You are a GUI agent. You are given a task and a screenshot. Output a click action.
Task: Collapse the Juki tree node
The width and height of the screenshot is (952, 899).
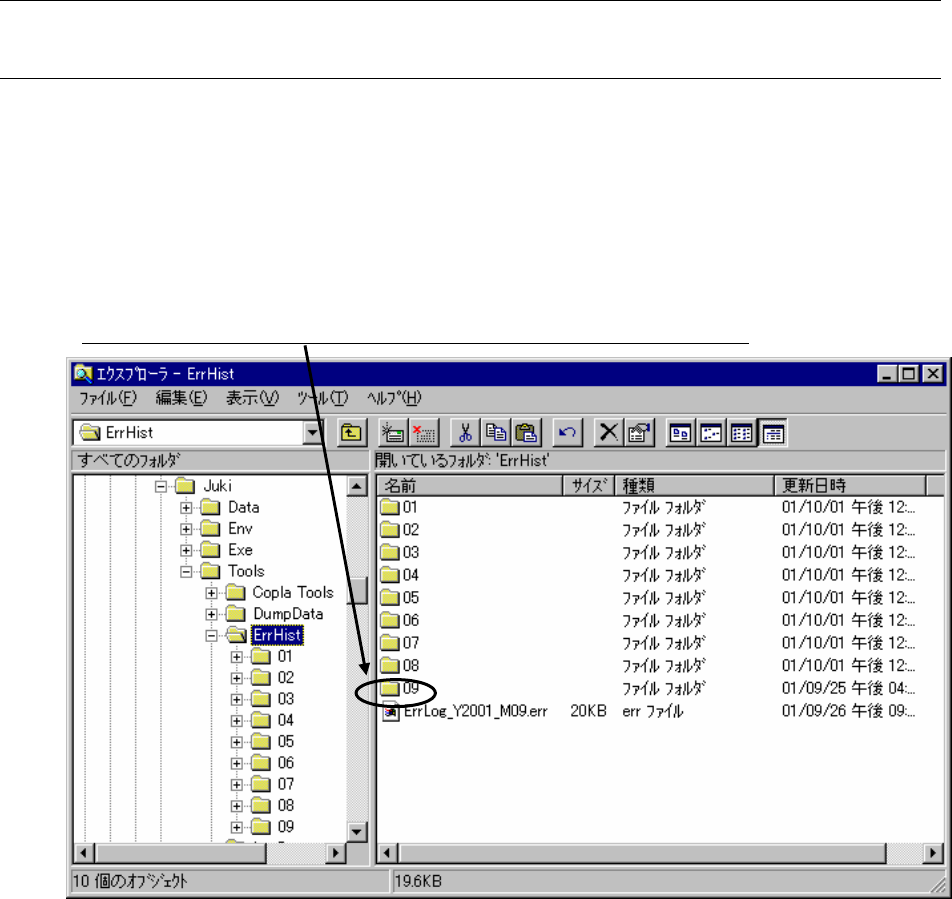tap(161, 486)
